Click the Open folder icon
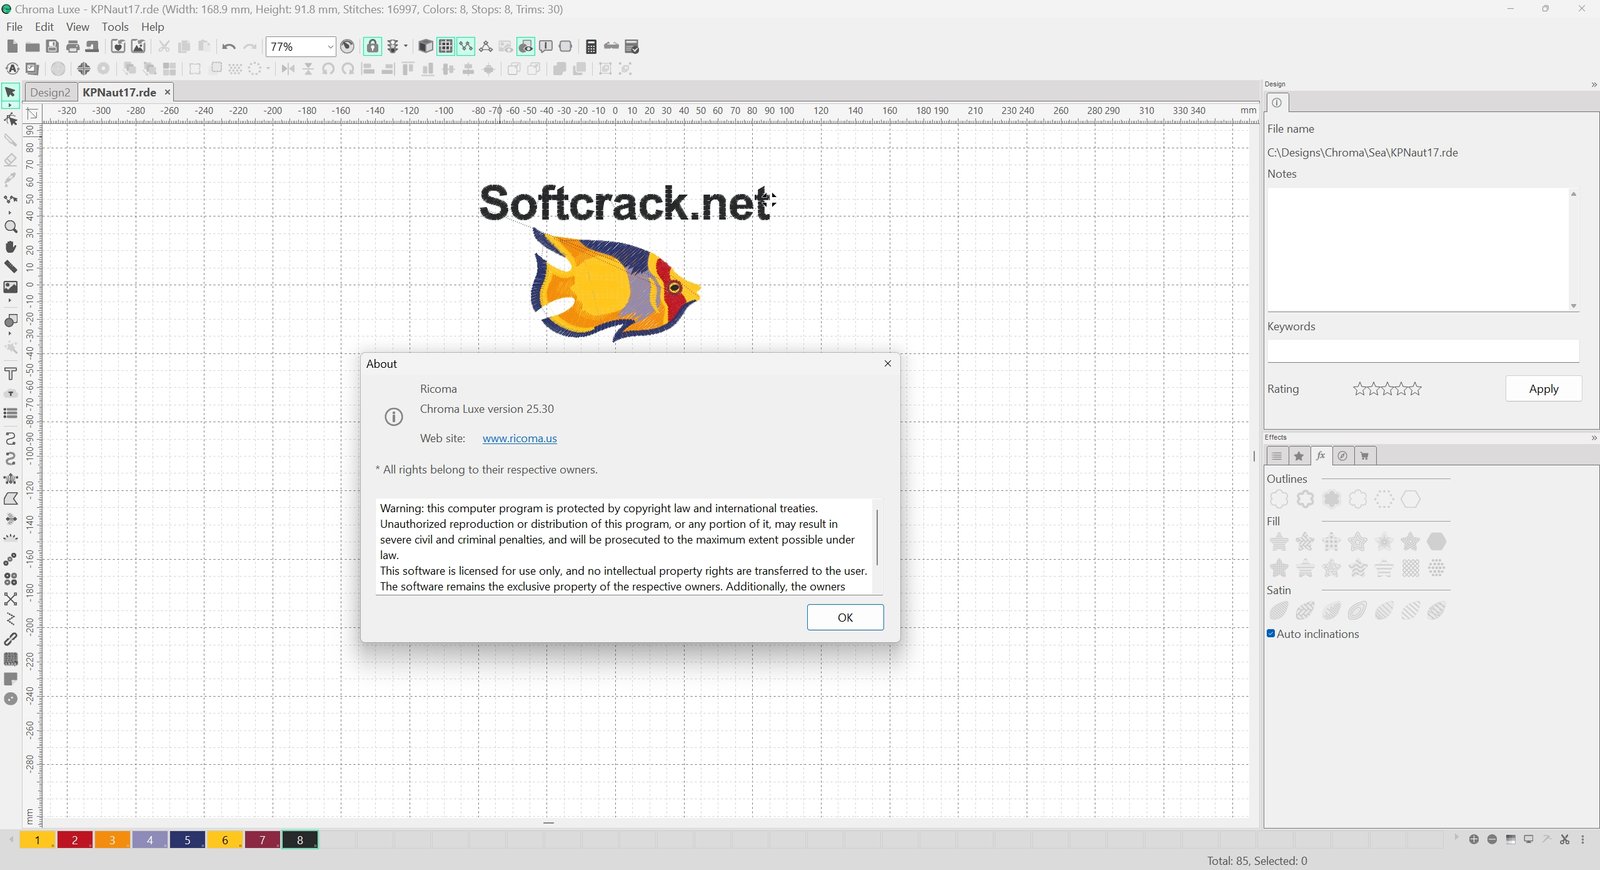 (x=32, y=46)
